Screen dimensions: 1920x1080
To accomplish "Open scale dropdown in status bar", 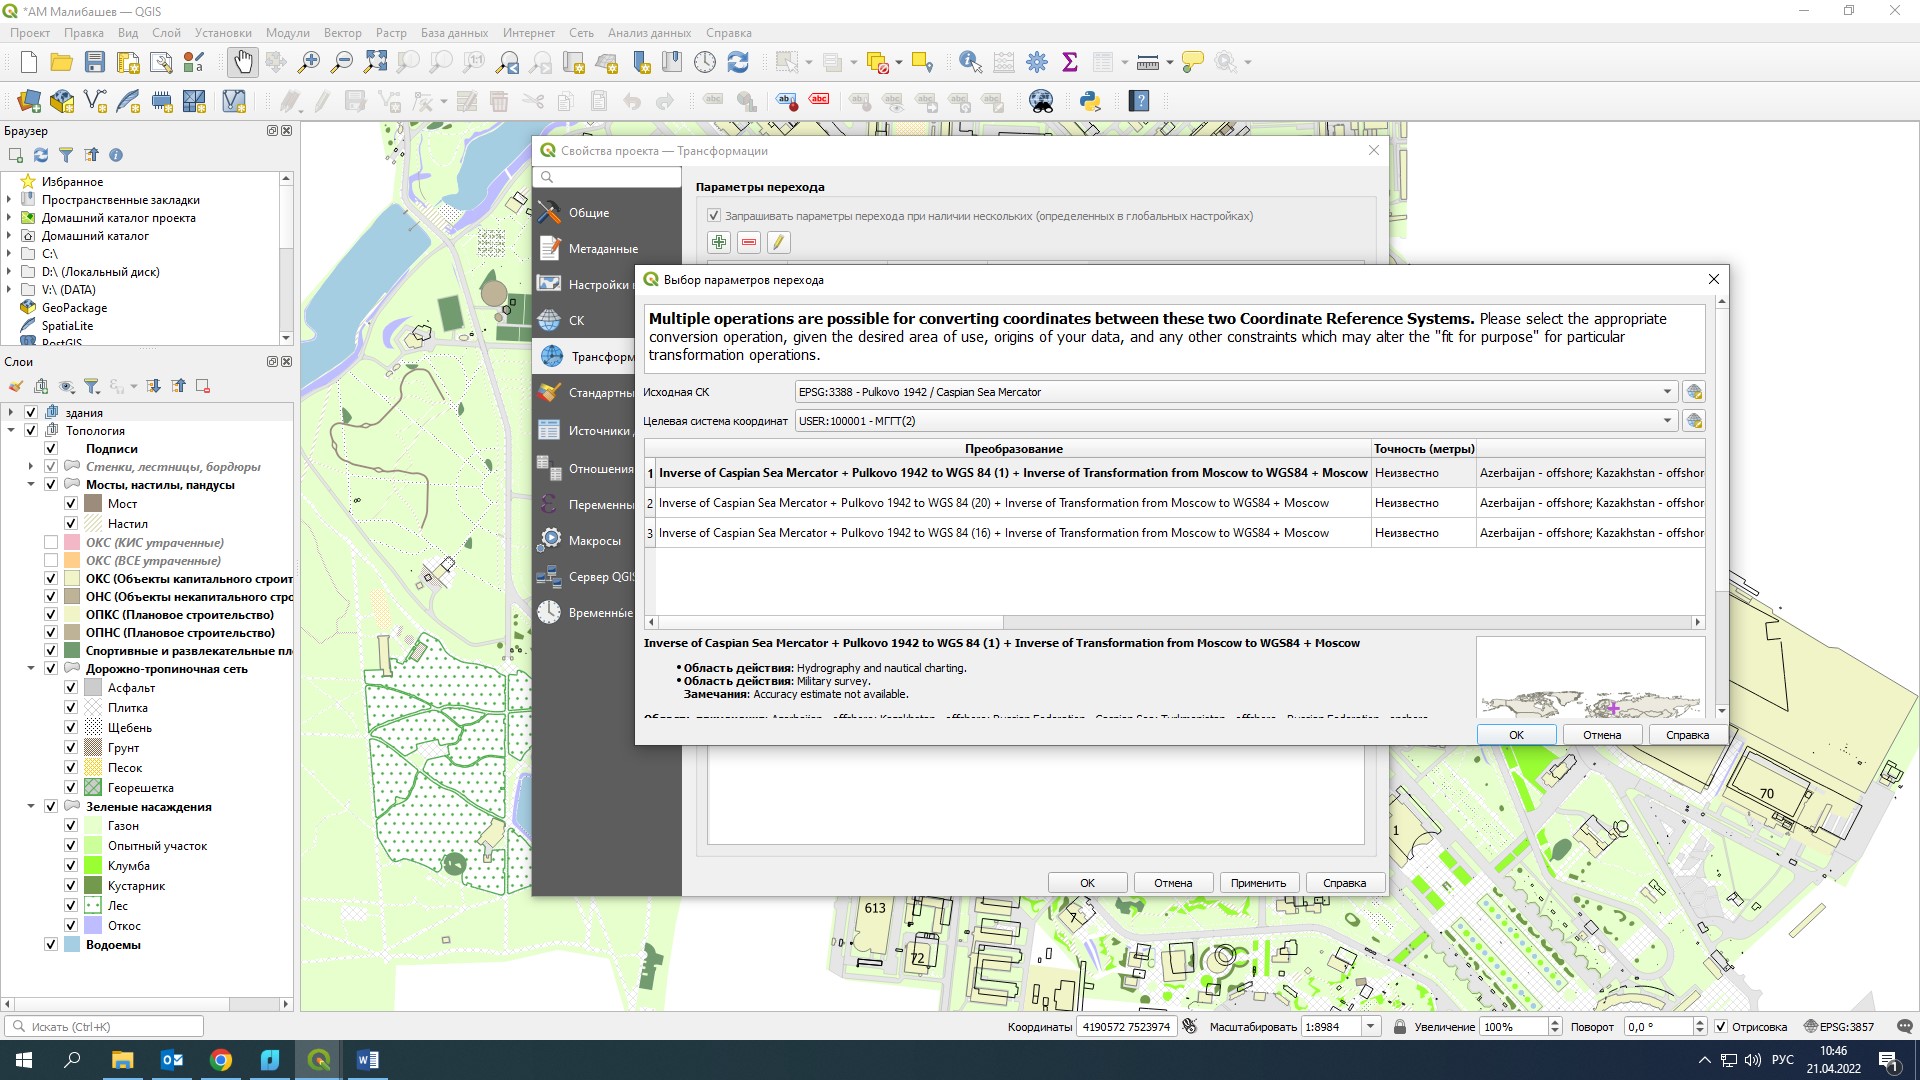I will click(1371, 1026).
